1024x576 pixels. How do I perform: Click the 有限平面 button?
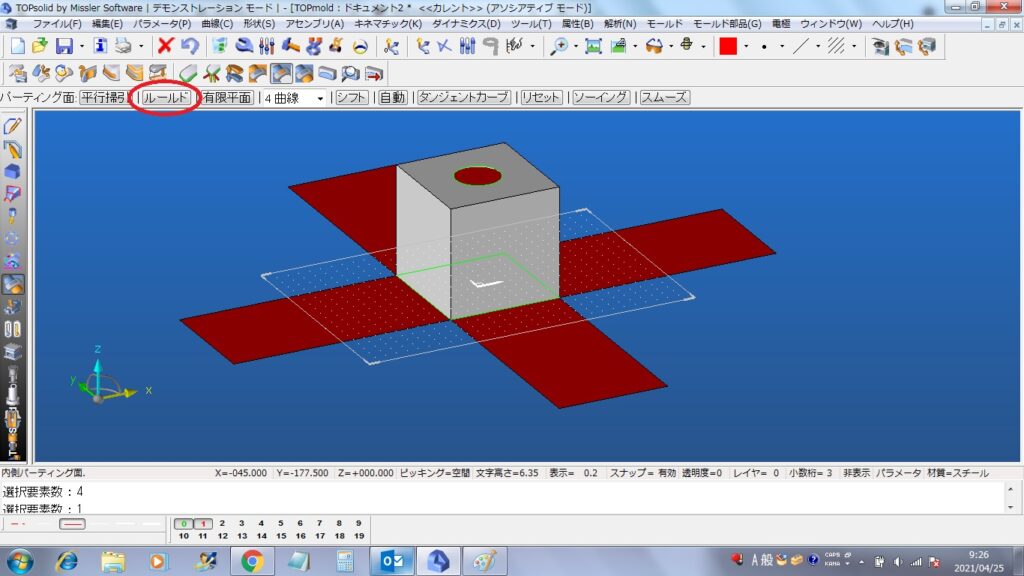click(x=227, y=98)
